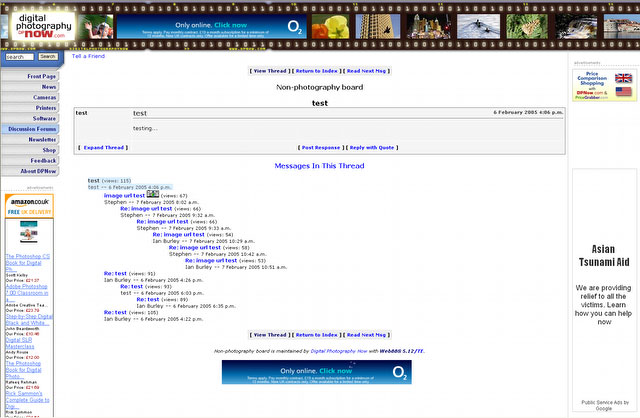Image resolution: width=640 pixels, height=418 pixels.
Task: Open the Newsletter sidebar item
Action: pos(31,140)
